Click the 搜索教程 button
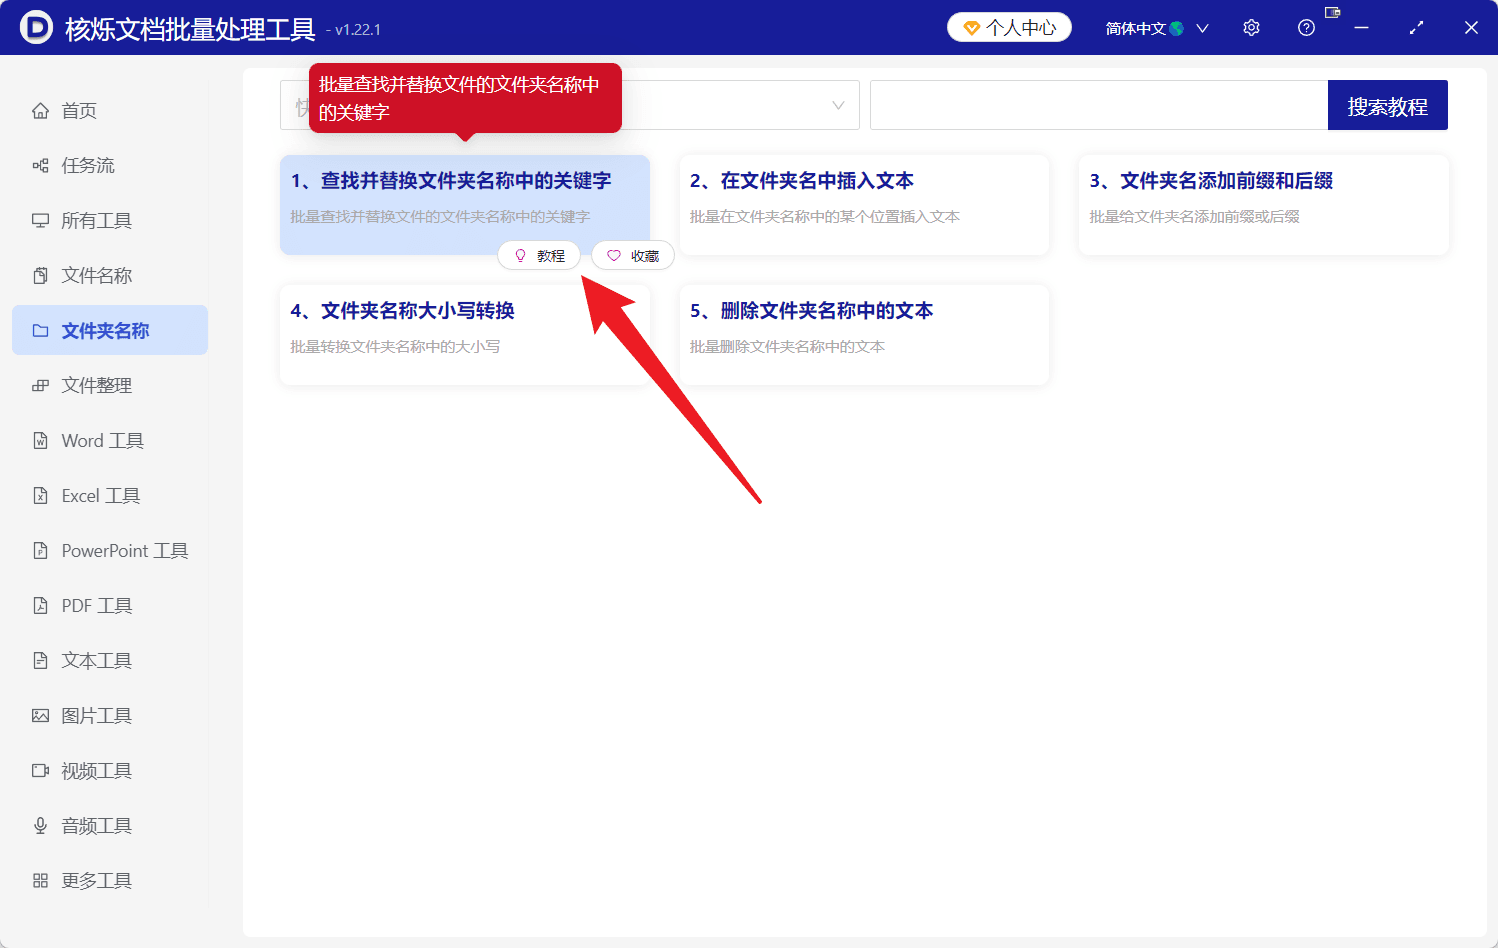The width and height of the screenshot is (1498, 948). [x=1387, y=105]
